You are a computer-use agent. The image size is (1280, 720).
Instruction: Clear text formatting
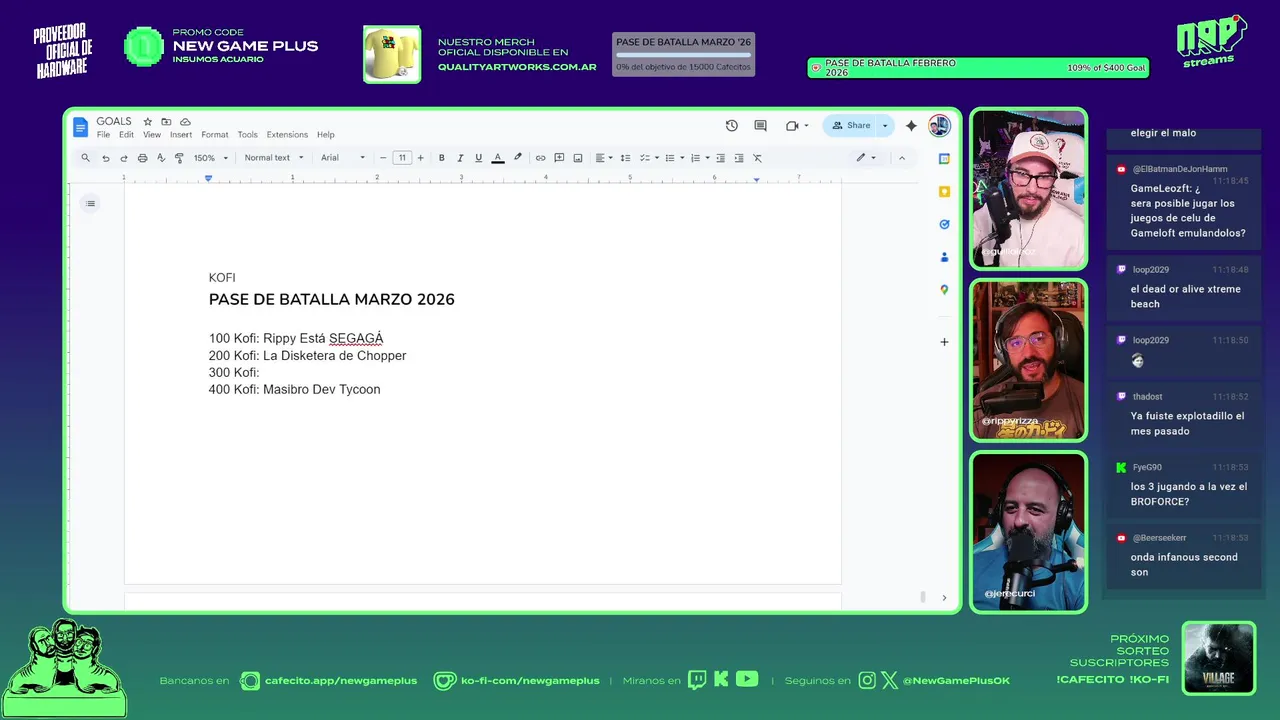tap(757, 158)
